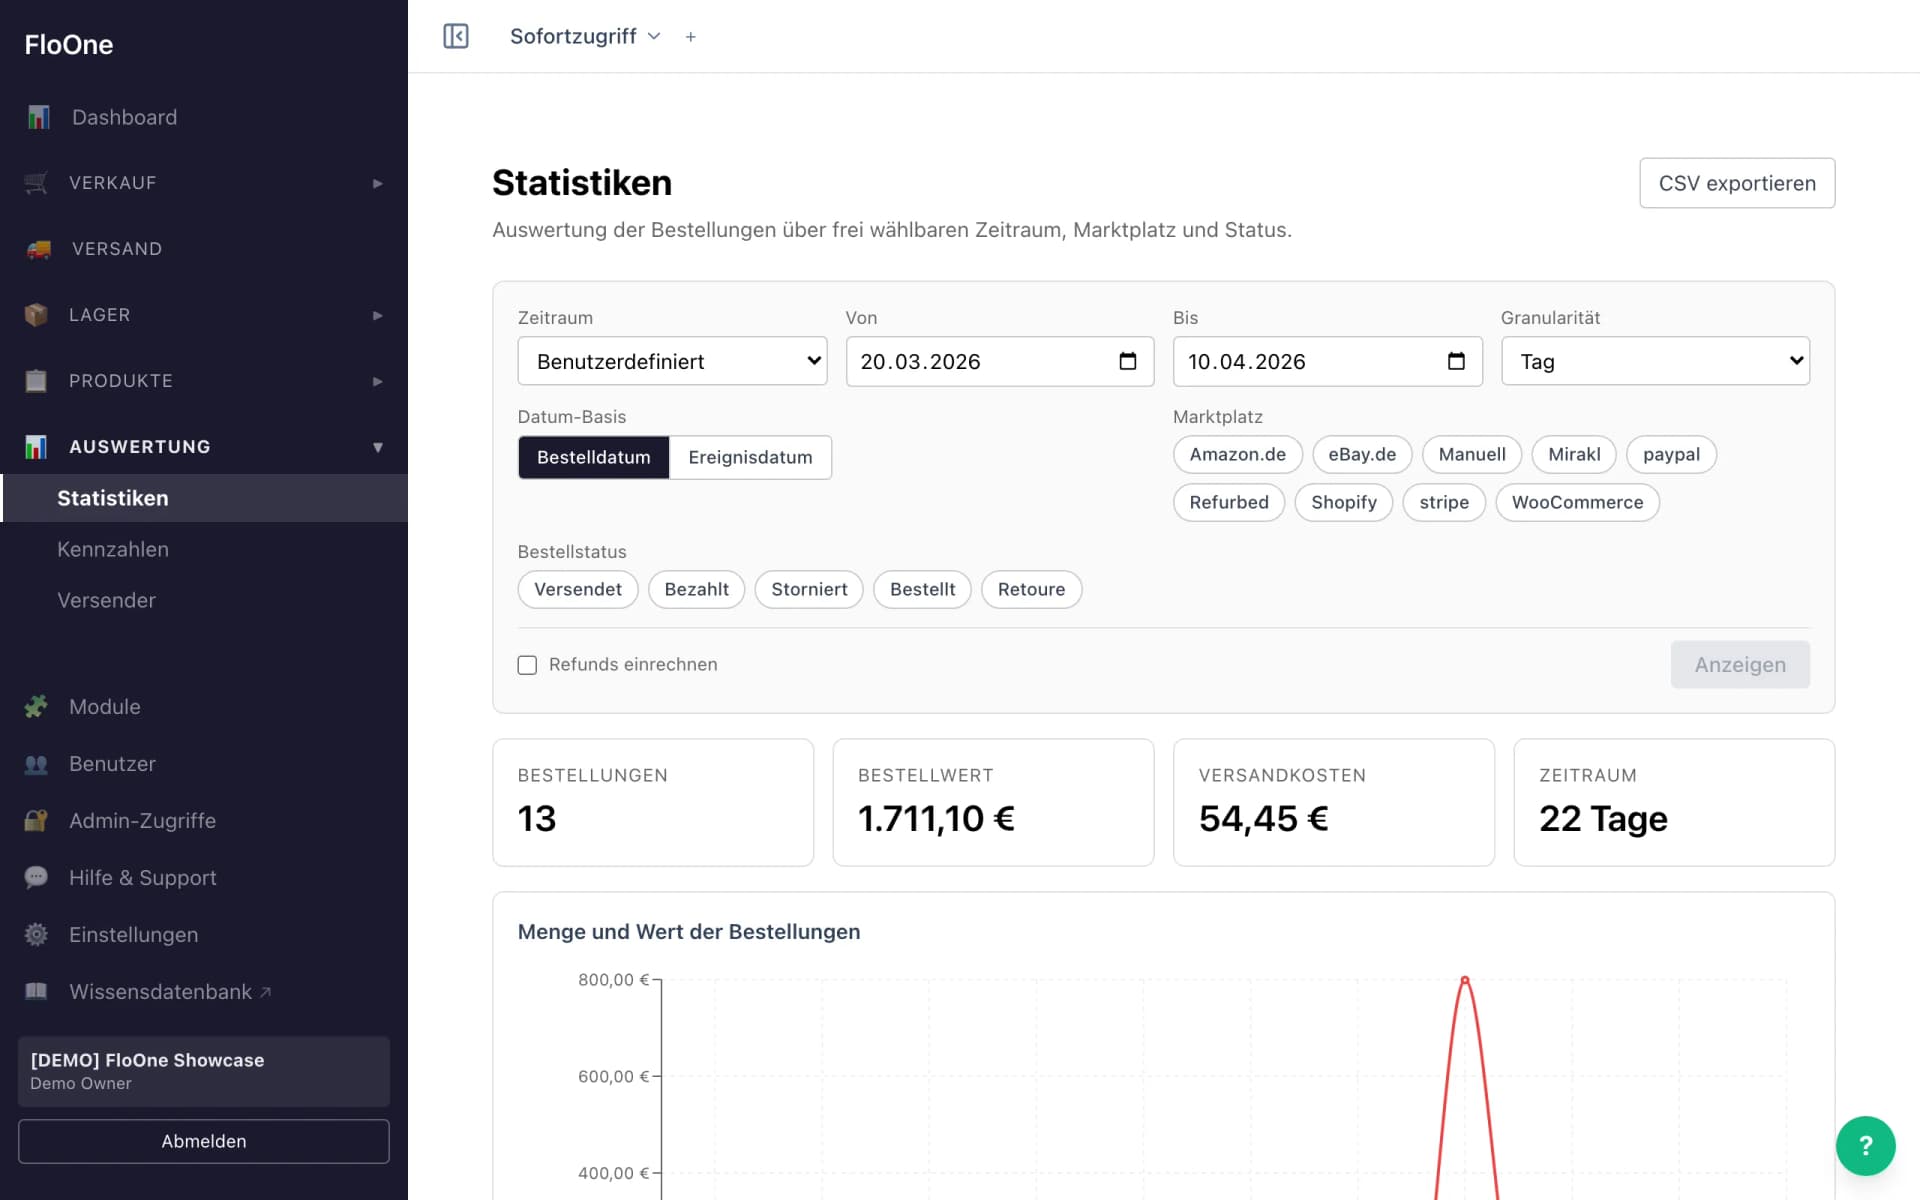Click the Auswertung bar chart icon
Viewport: 1920px width, 1200px height.
36,447
